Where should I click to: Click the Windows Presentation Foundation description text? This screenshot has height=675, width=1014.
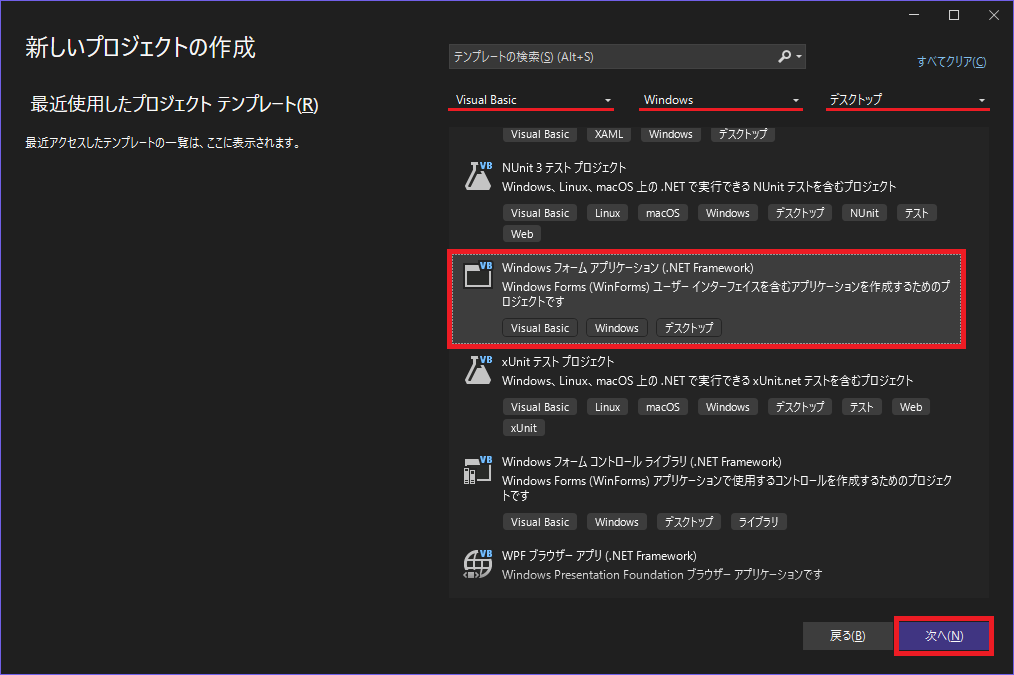coord(662,575)
